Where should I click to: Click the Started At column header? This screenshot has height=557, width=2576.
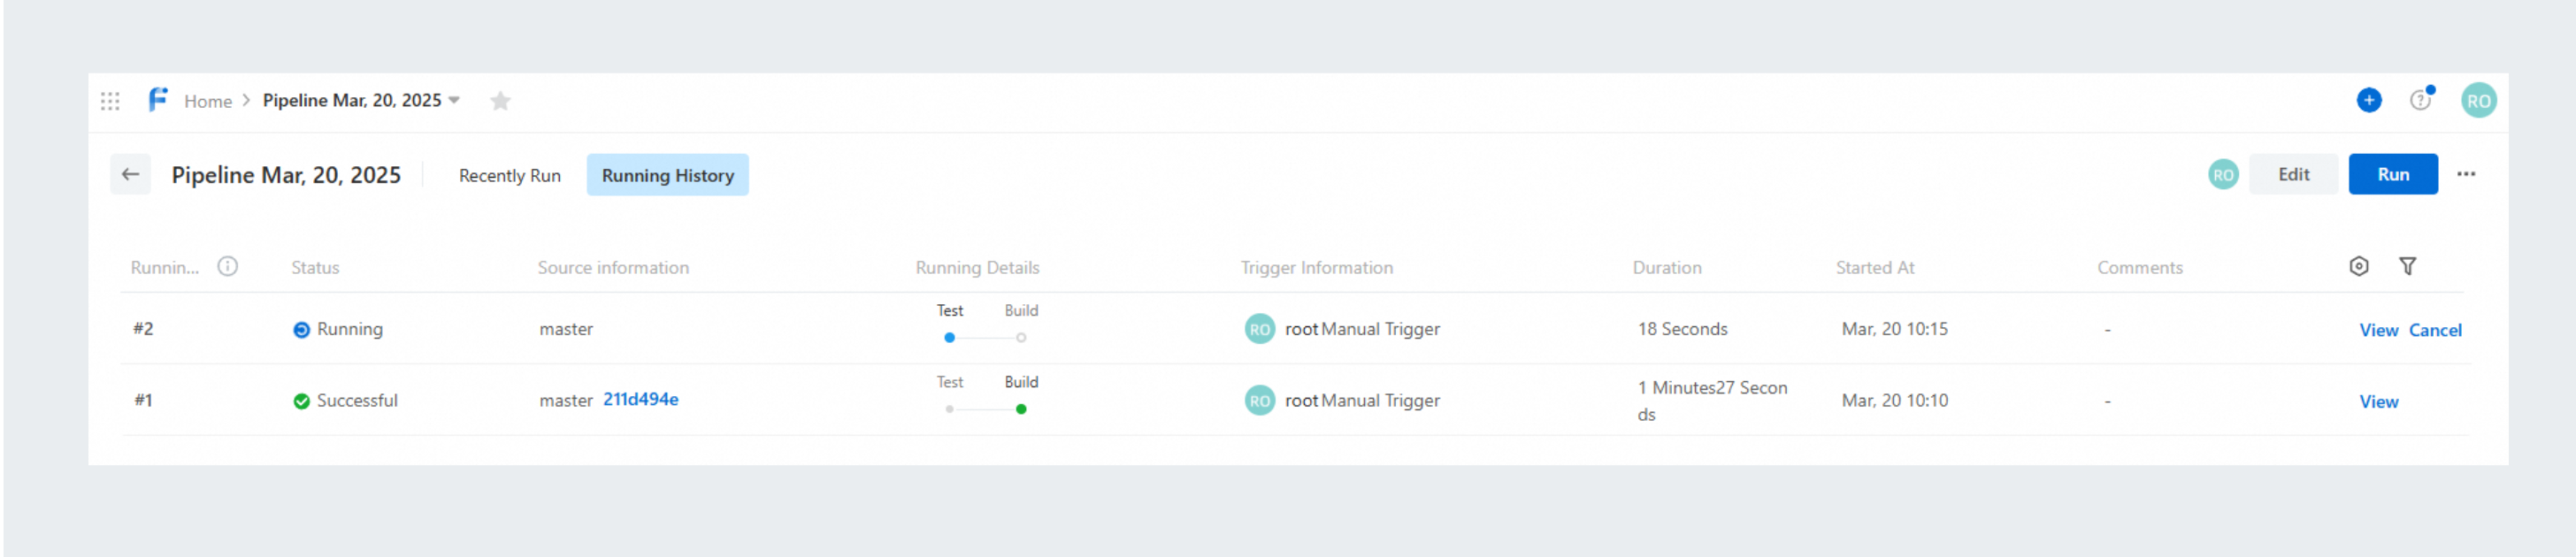(1874, 268)
